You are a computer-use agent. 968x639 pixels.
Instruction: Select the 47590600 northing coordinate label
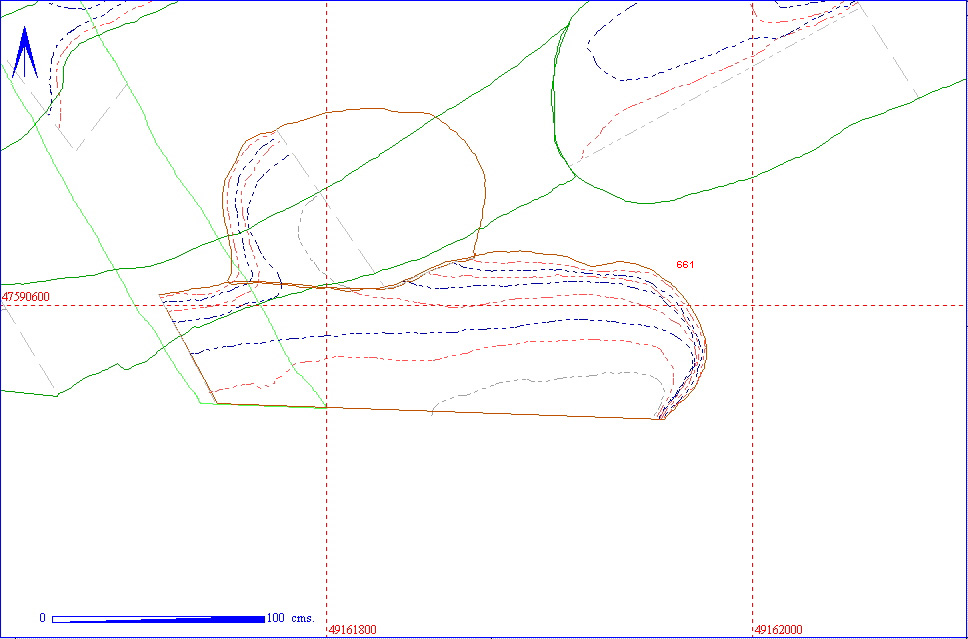[26, 297]
